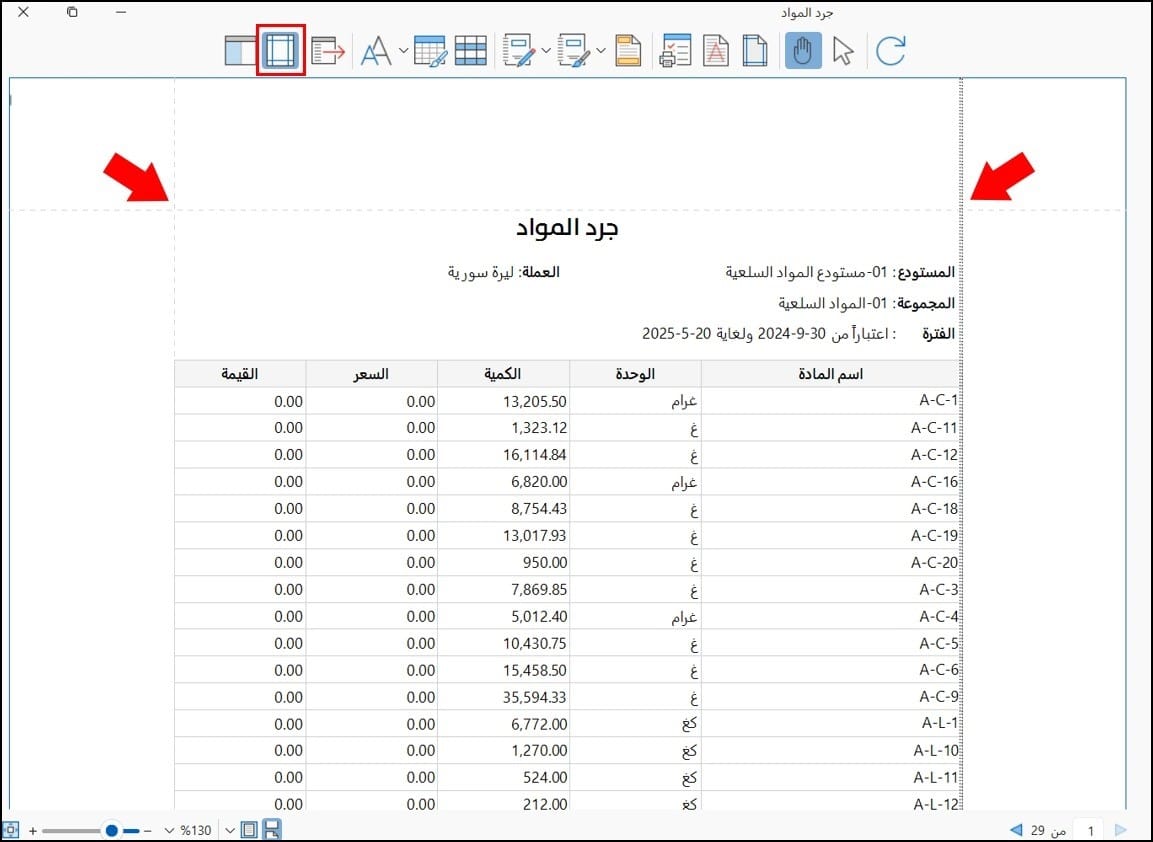This screenshot has width=1153, height=842.
Task: Select the A-C-19 item name cell
Action: click(830, 535)
